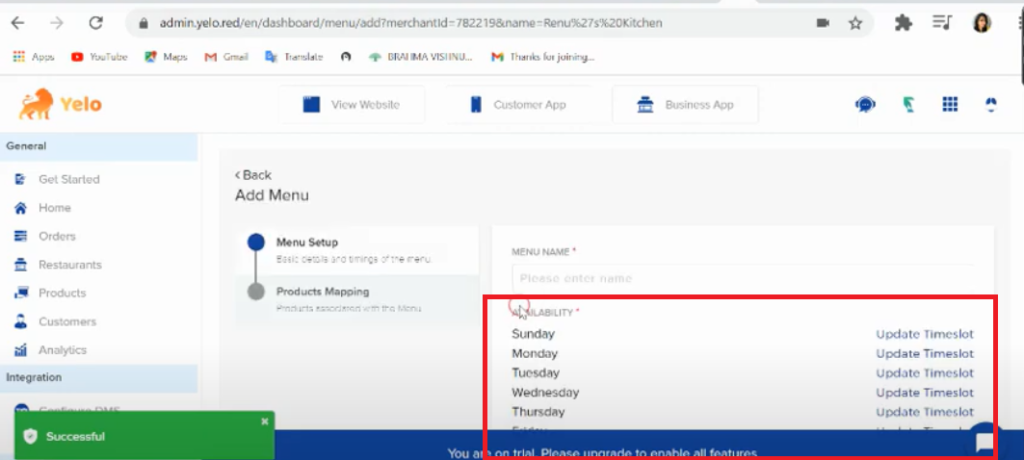Image resolution: width=1024 pixels, height=460 pixels.
Task: Click the Home icon in sidebar
Action: pos(19,208)
